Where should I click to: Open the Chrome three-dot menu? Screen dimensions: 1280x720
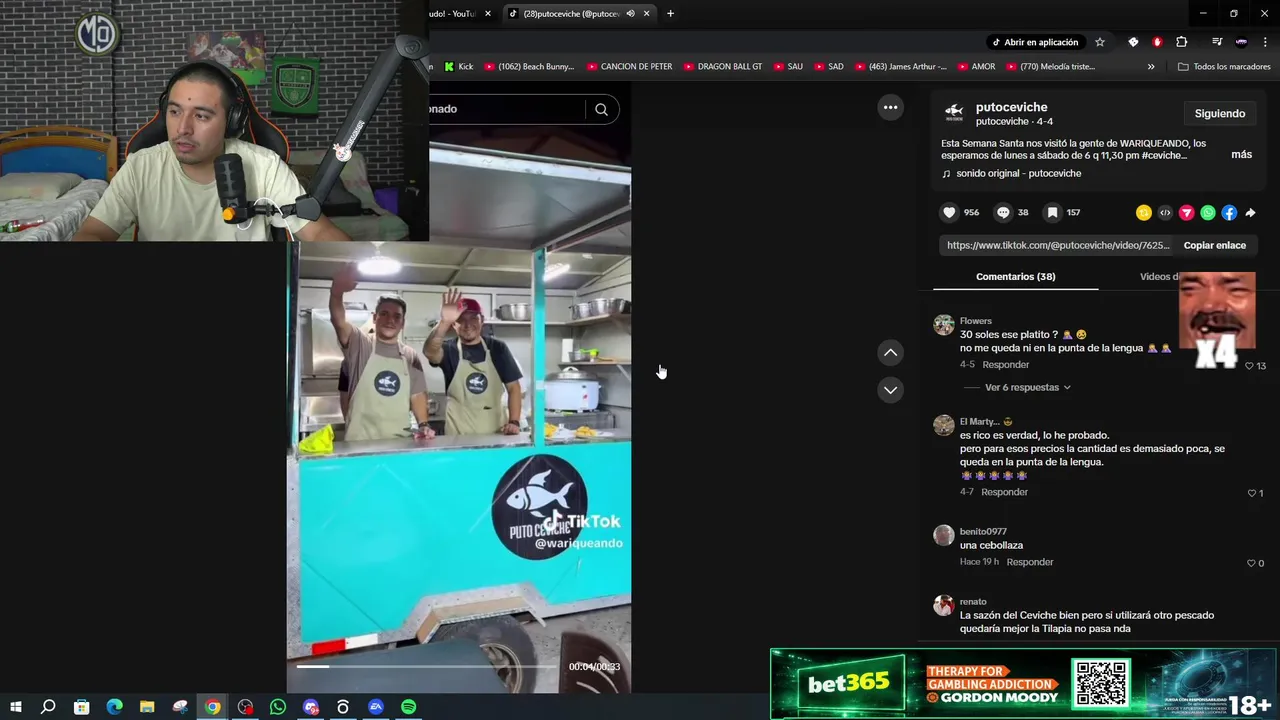(x=1265, y=42)
